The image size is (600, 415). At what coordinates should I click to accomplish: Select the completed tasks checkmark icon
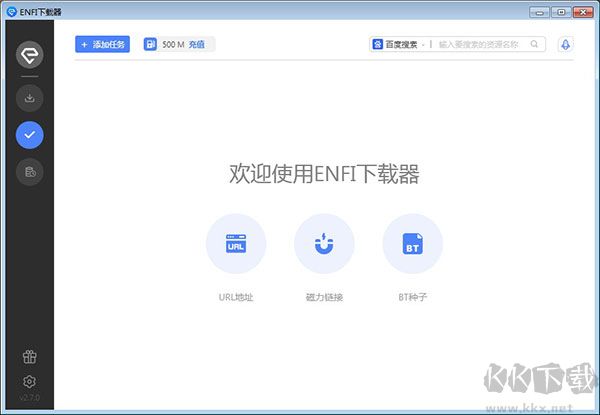pos(29,135)
